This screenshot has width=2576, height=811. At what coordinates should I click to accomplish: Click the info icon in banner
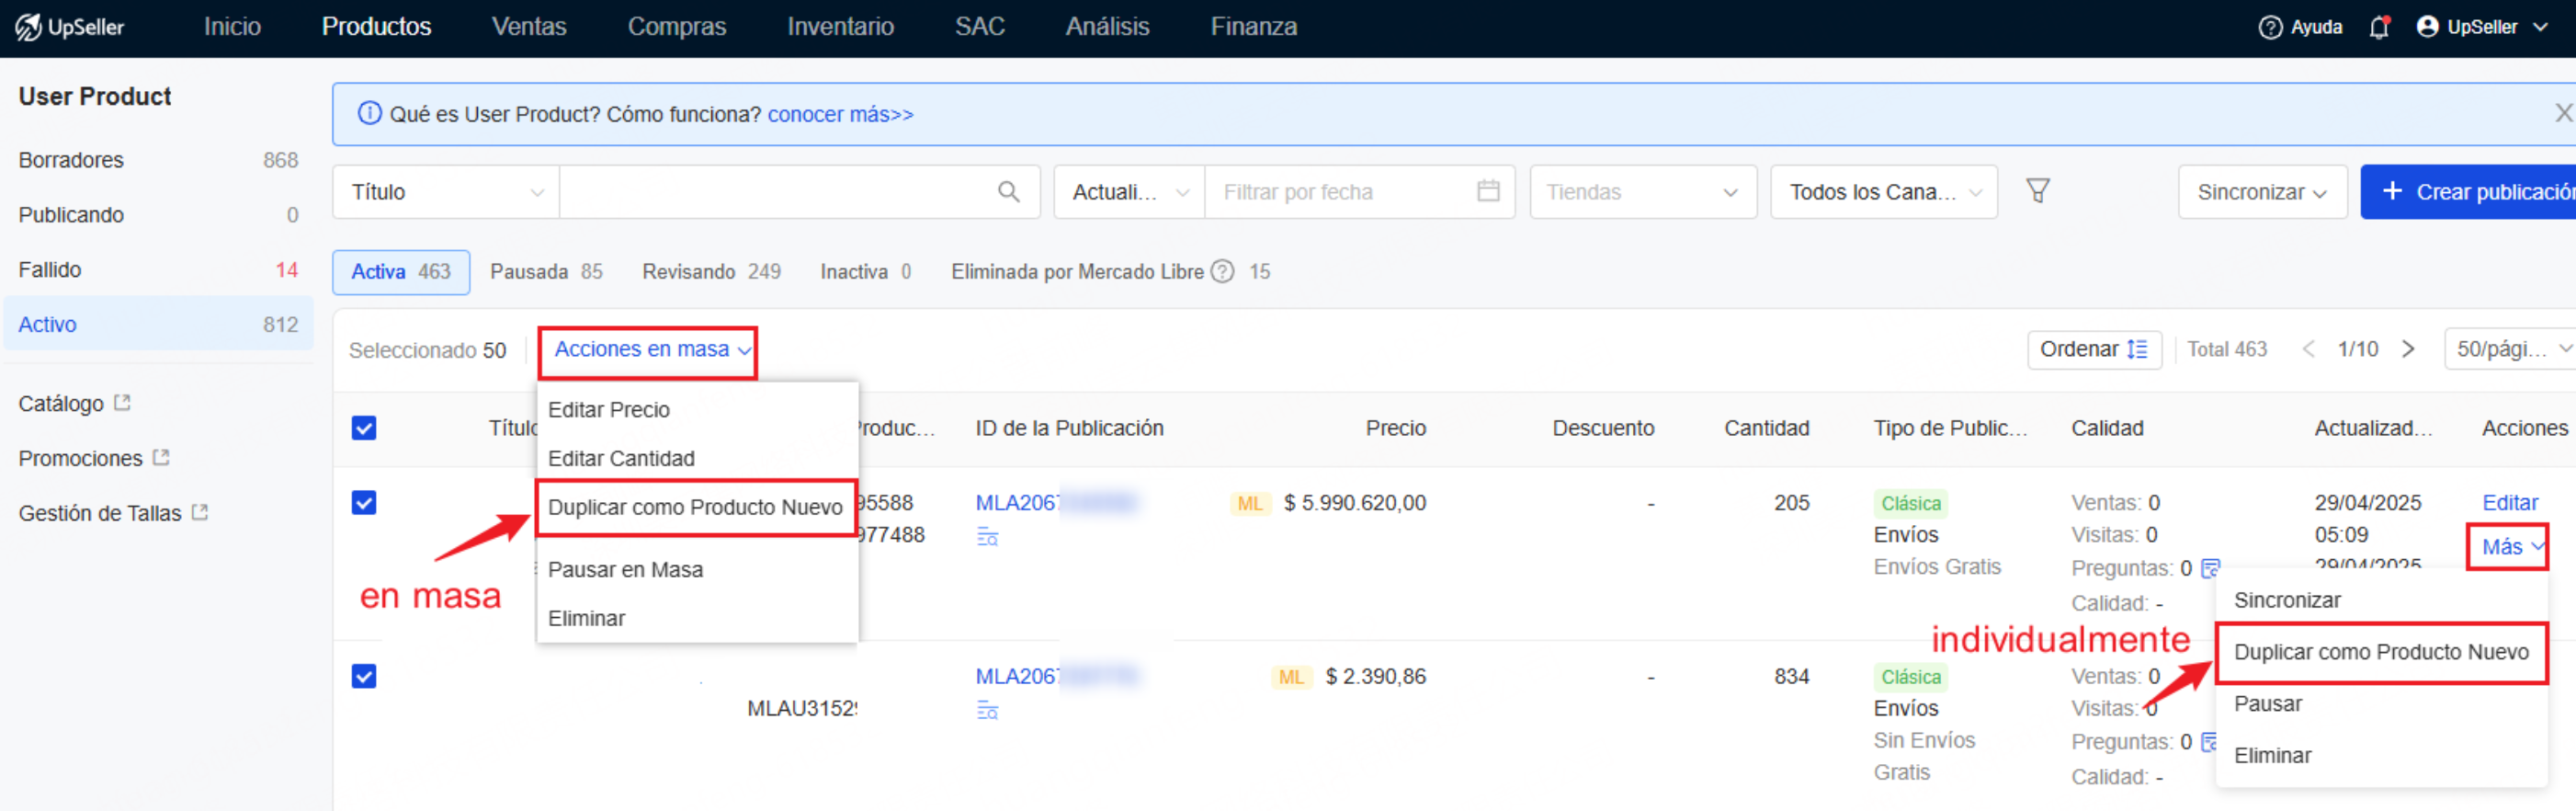(369, 113)
